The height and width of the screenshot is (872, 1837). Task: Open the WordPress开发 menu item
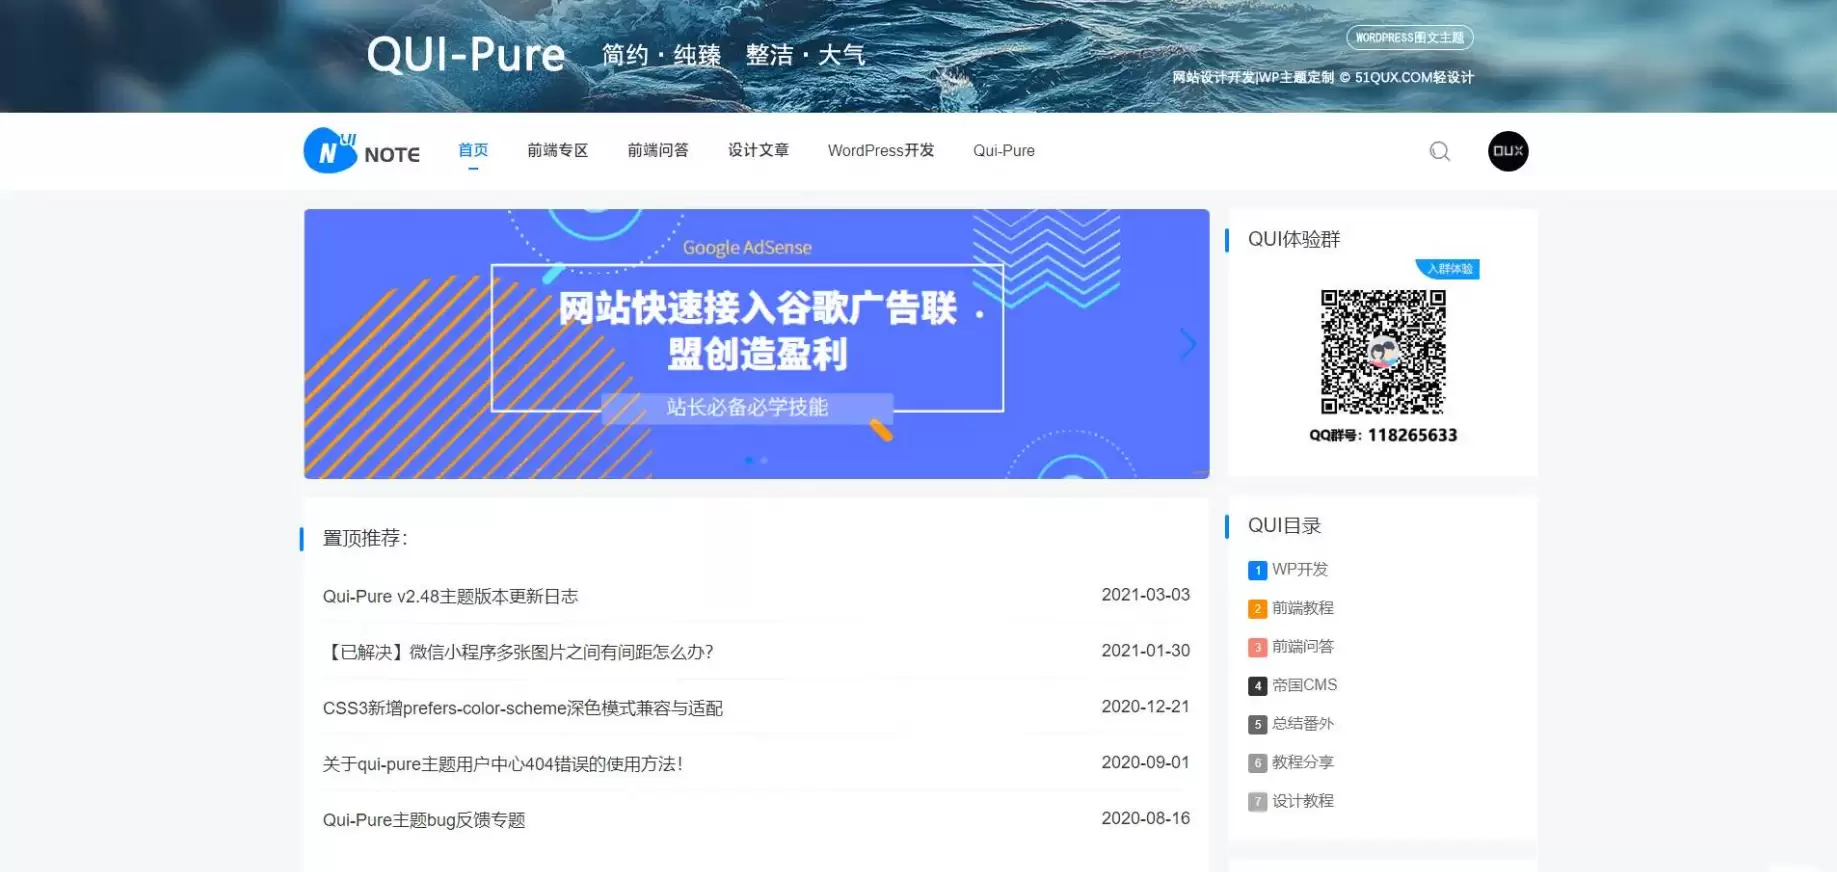881,150
